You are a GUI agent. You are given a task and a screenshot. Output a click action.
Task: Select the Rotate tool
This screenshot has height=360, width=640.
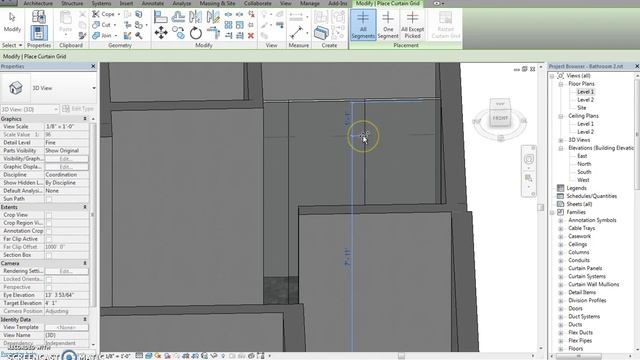point(196,33)
